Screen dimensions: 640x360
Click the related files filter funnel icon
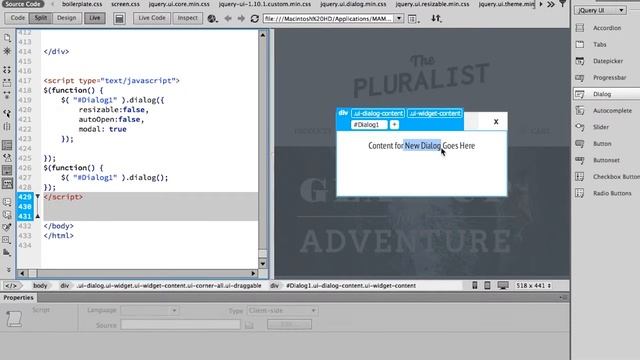click(x=563, y=4)
